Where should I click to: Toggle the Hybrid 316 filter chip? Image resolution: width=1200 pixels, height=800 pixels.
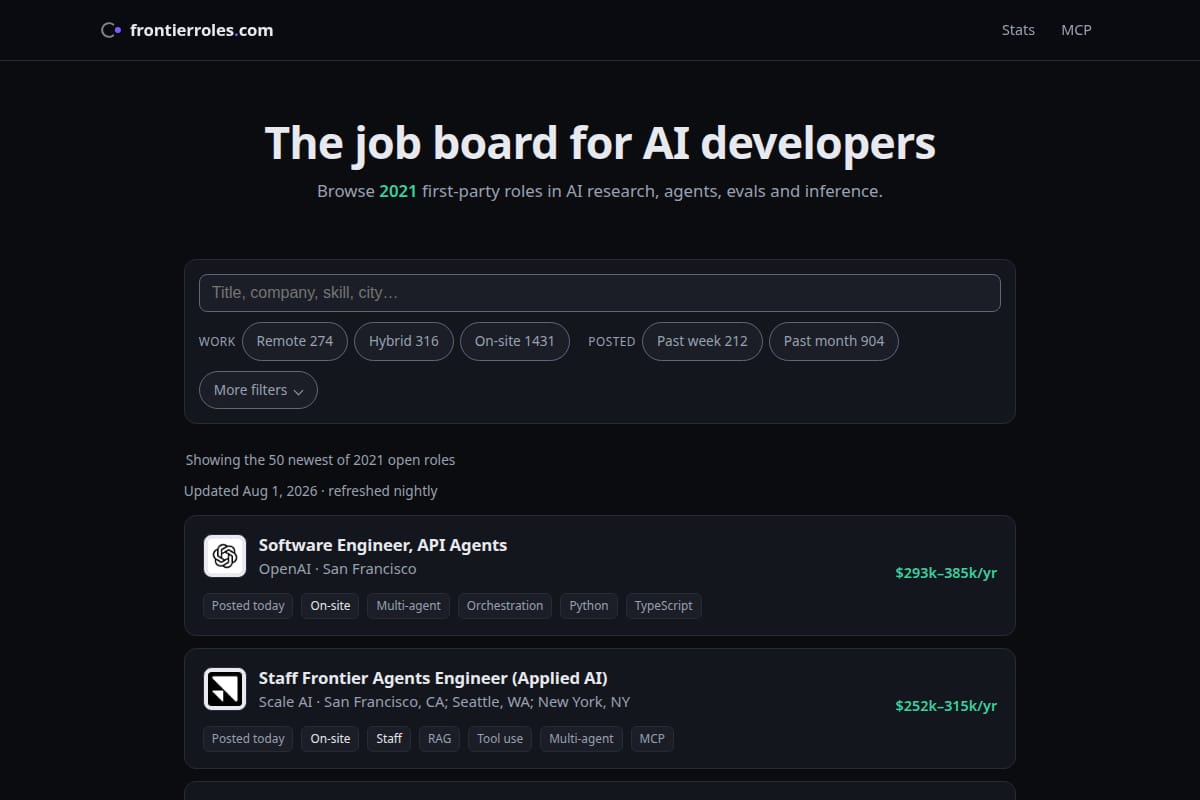(x=404, y=341)
